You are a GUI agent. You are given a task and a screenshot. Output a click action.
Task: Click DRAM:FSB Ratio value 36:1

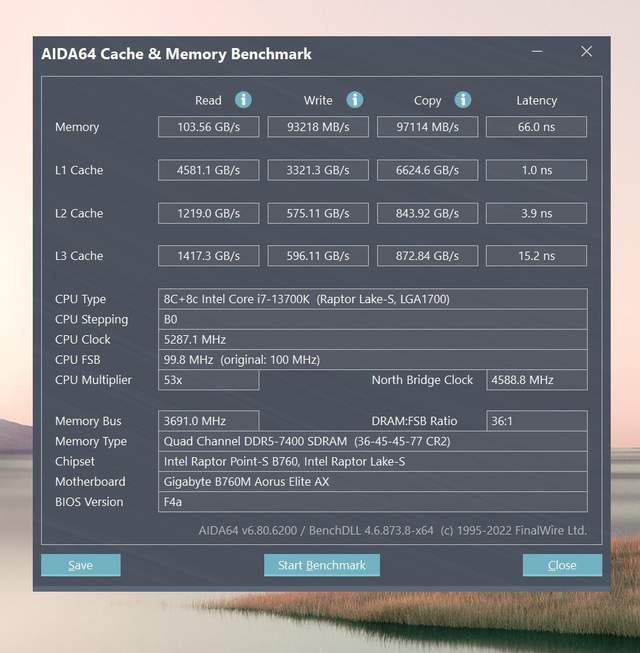pyautogui.click(x=537, y=421)
